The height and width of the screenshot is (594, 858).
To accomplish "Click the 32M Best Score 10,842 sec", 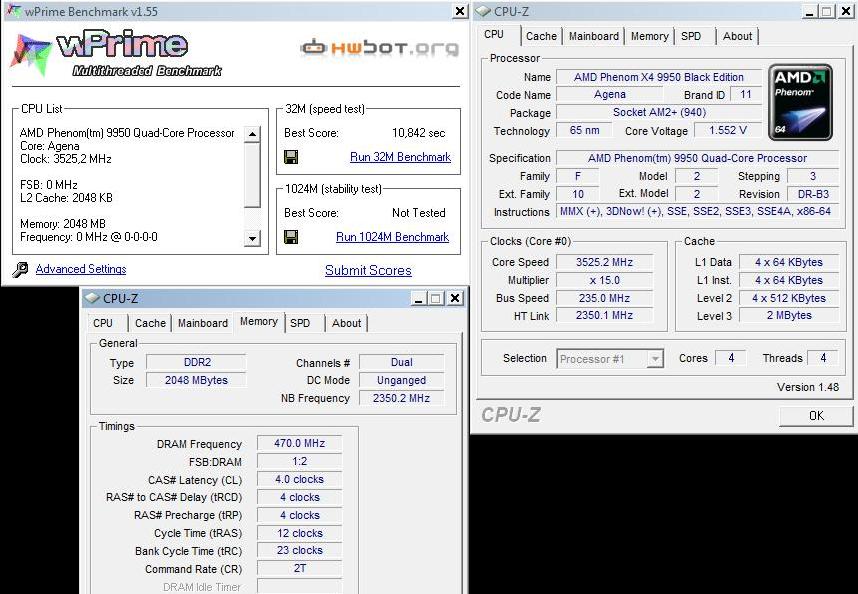I will tap(419, 133).
